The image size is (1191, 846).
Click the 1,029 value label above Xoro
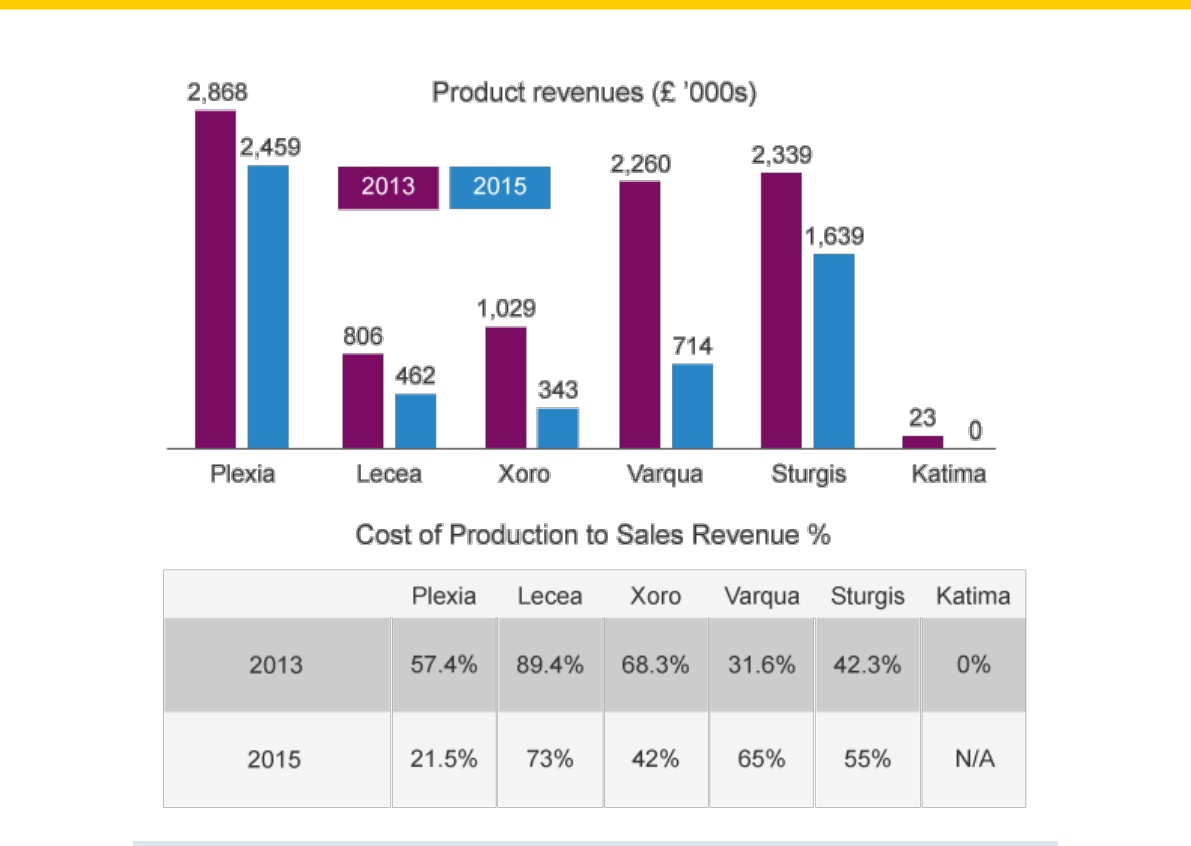tap(506, 308)
